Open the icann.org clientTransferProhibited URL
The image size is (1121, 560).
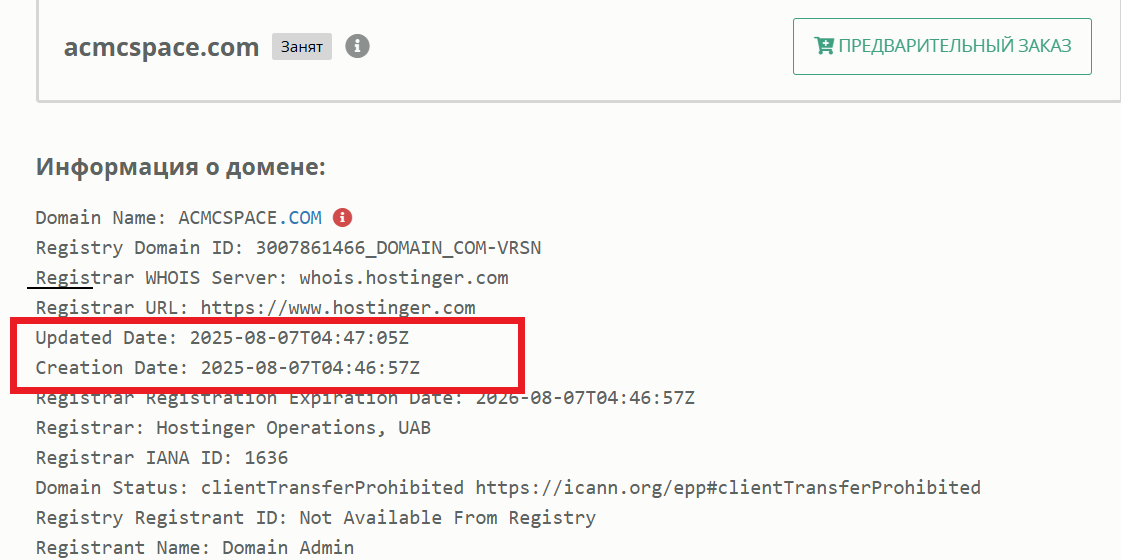pos(727,487)
